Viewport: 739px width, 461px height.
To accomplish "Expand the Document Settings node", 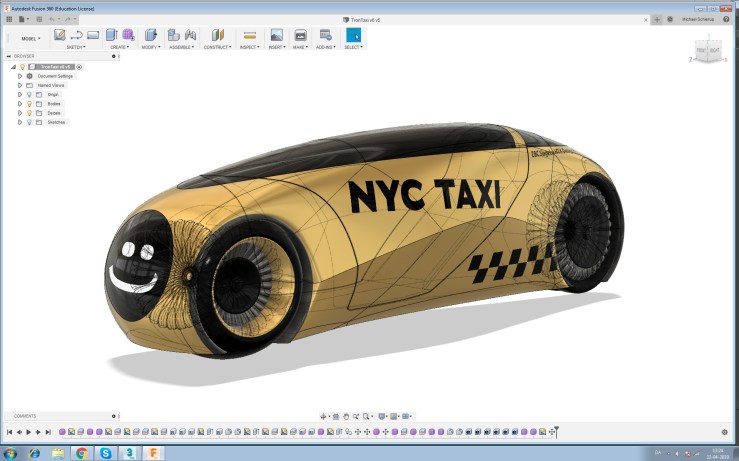I will [x=20, y=76].
